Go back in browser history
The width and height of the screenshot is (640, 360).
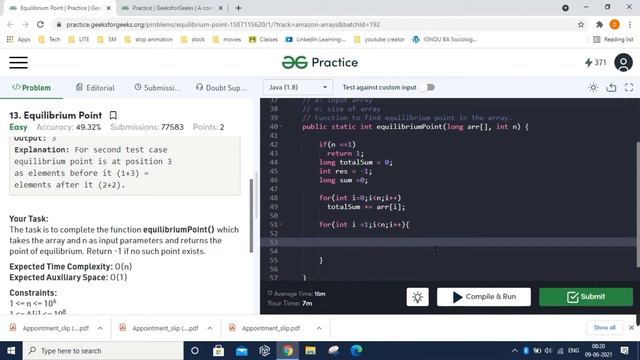click(x=11, y=24)
